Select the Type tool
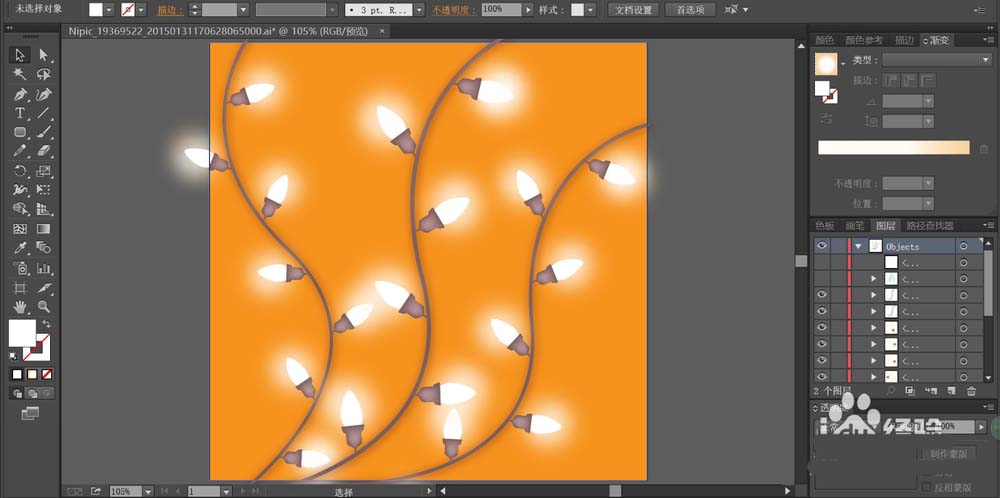This screenshot has width=1000, height=498. pos(20,114)
